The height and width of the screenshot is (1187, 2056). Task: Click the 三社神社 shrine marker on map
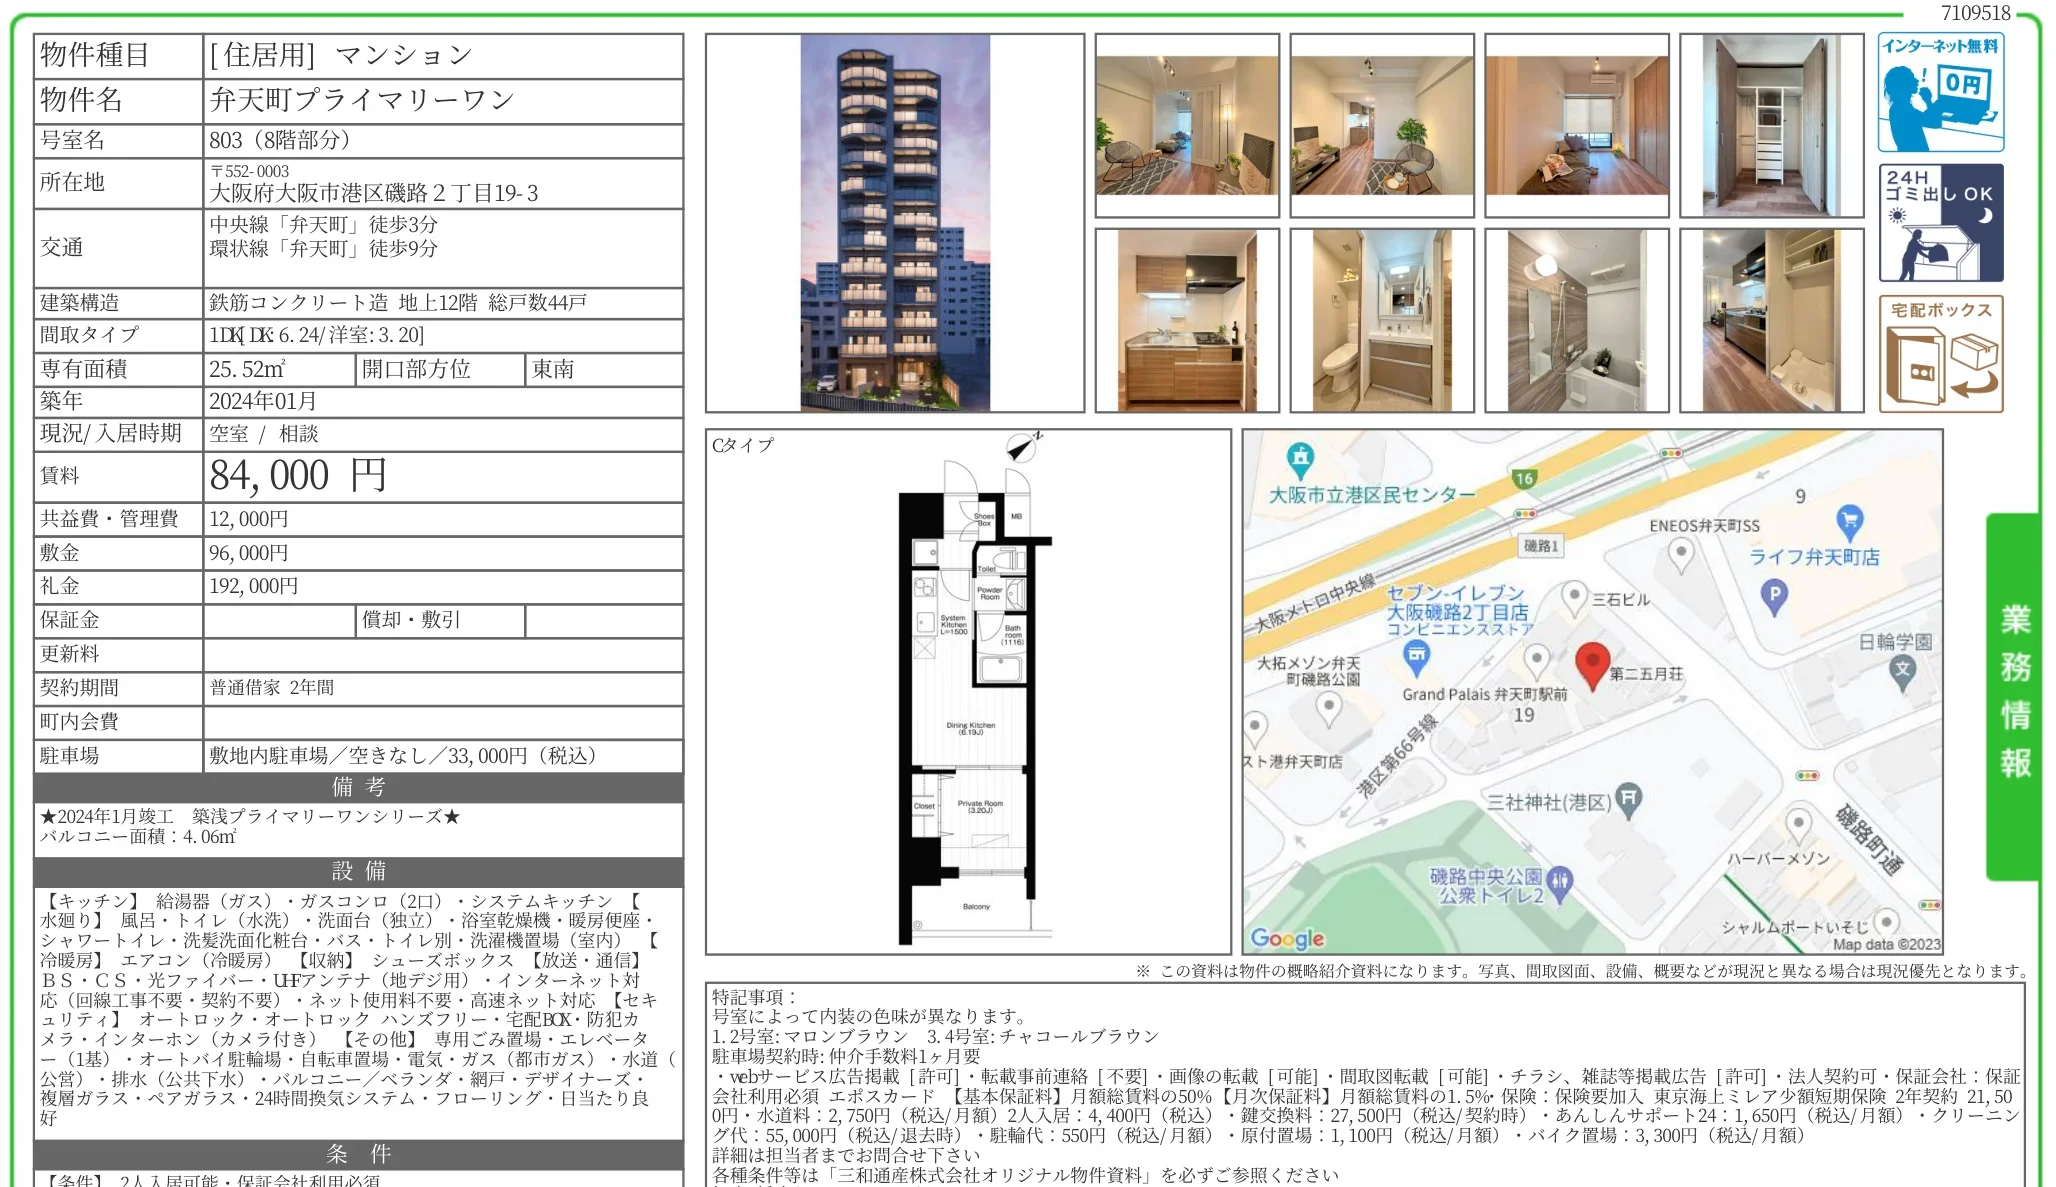coord(1628,798)
